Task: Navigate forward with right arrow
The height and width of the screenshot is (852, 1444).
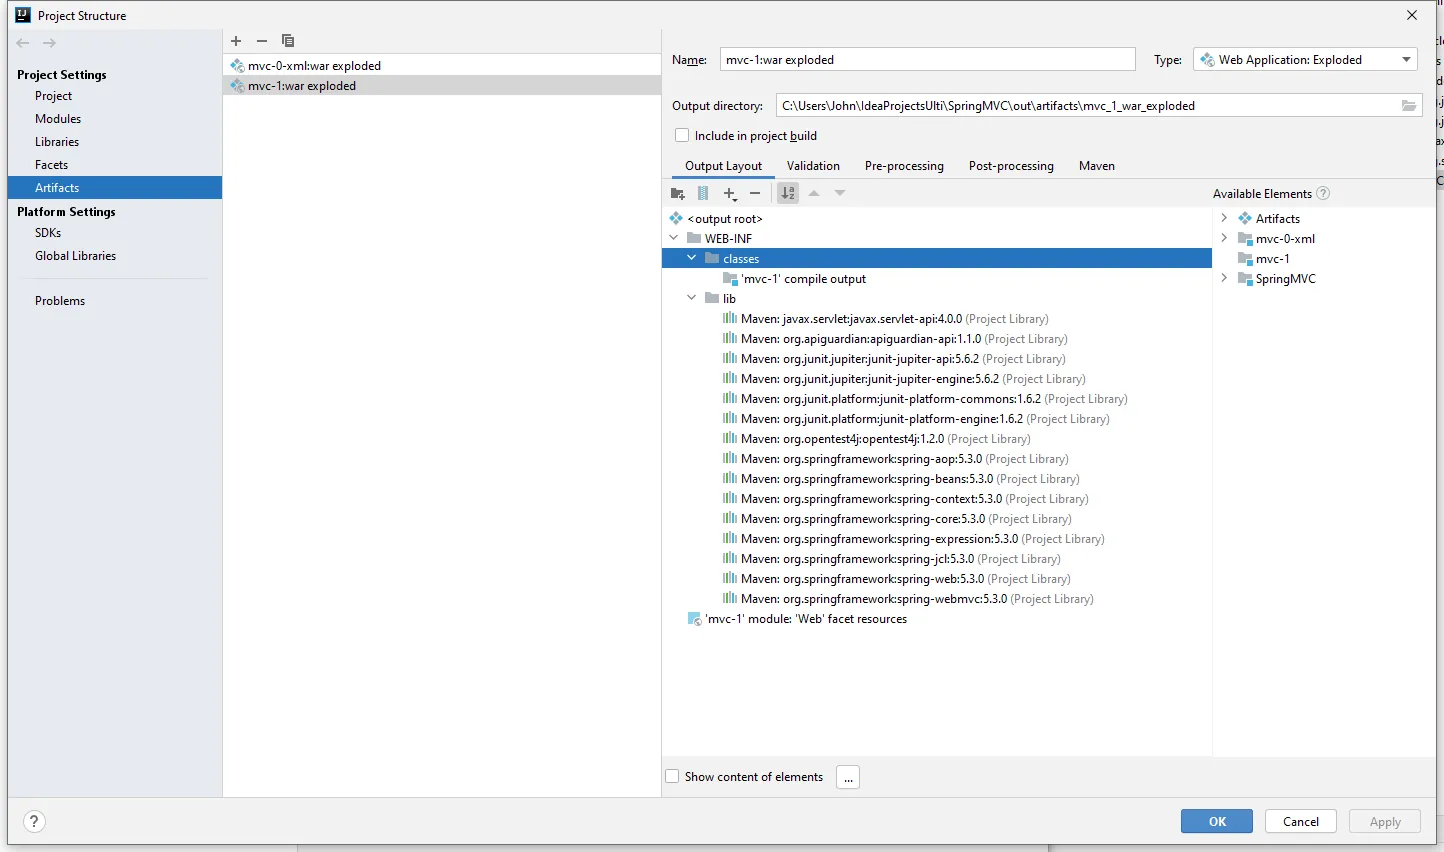Action: point(49,43)
